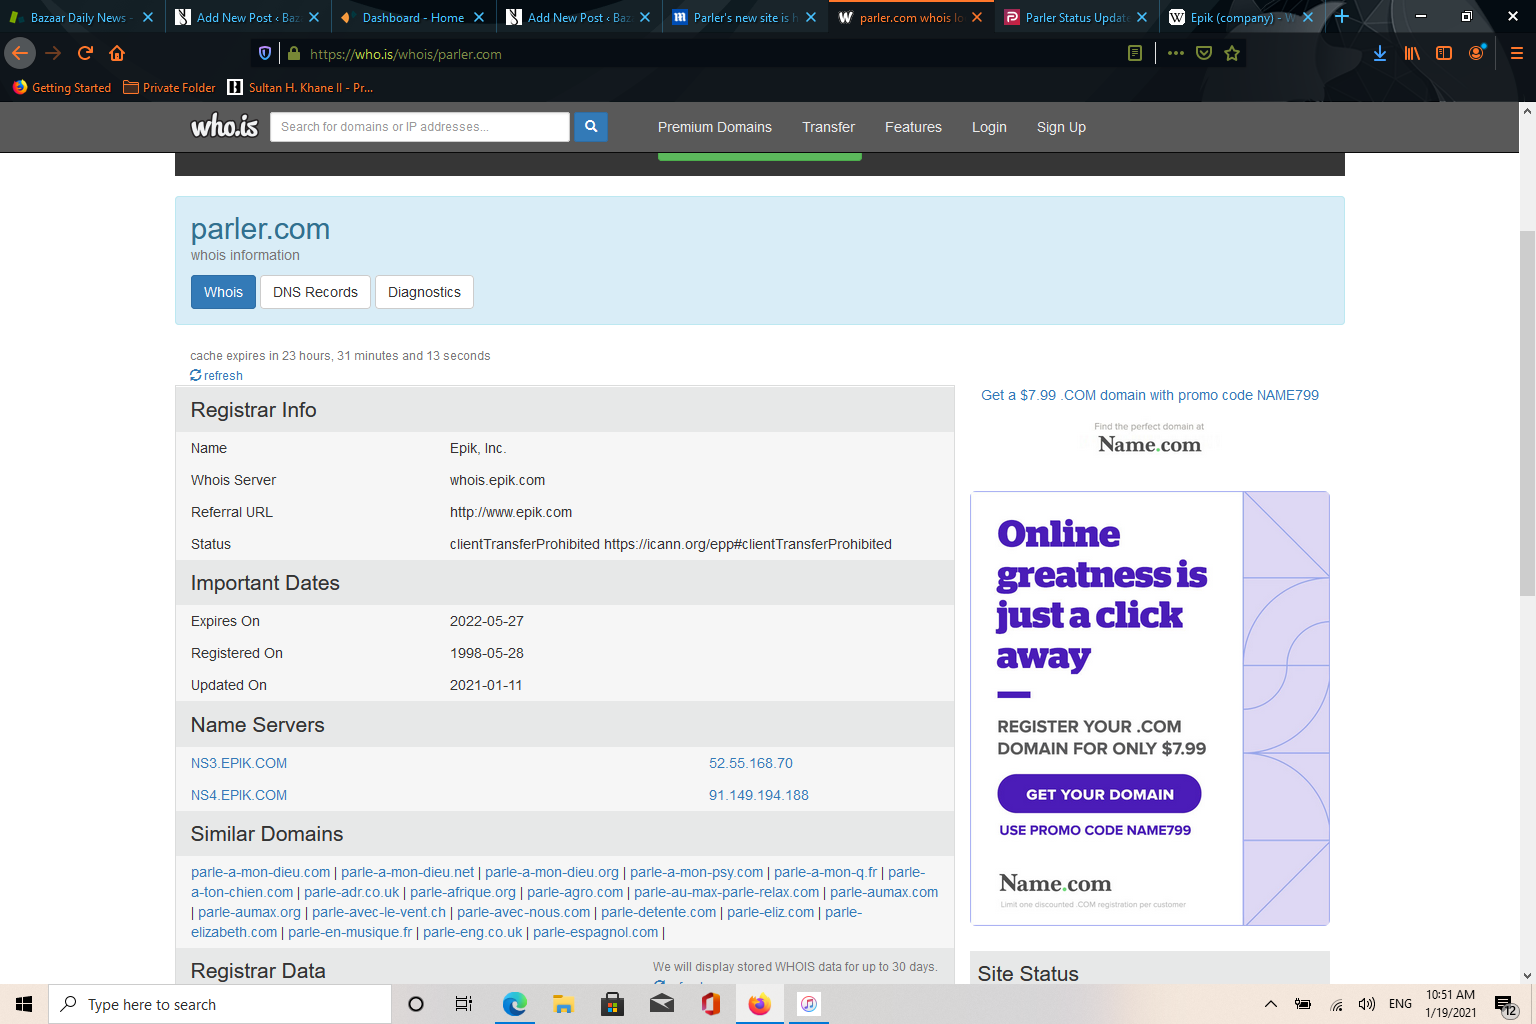Open the Windows Start menu
The height and width of the screenshot is (1024, 1536).
coord(24,1004)
